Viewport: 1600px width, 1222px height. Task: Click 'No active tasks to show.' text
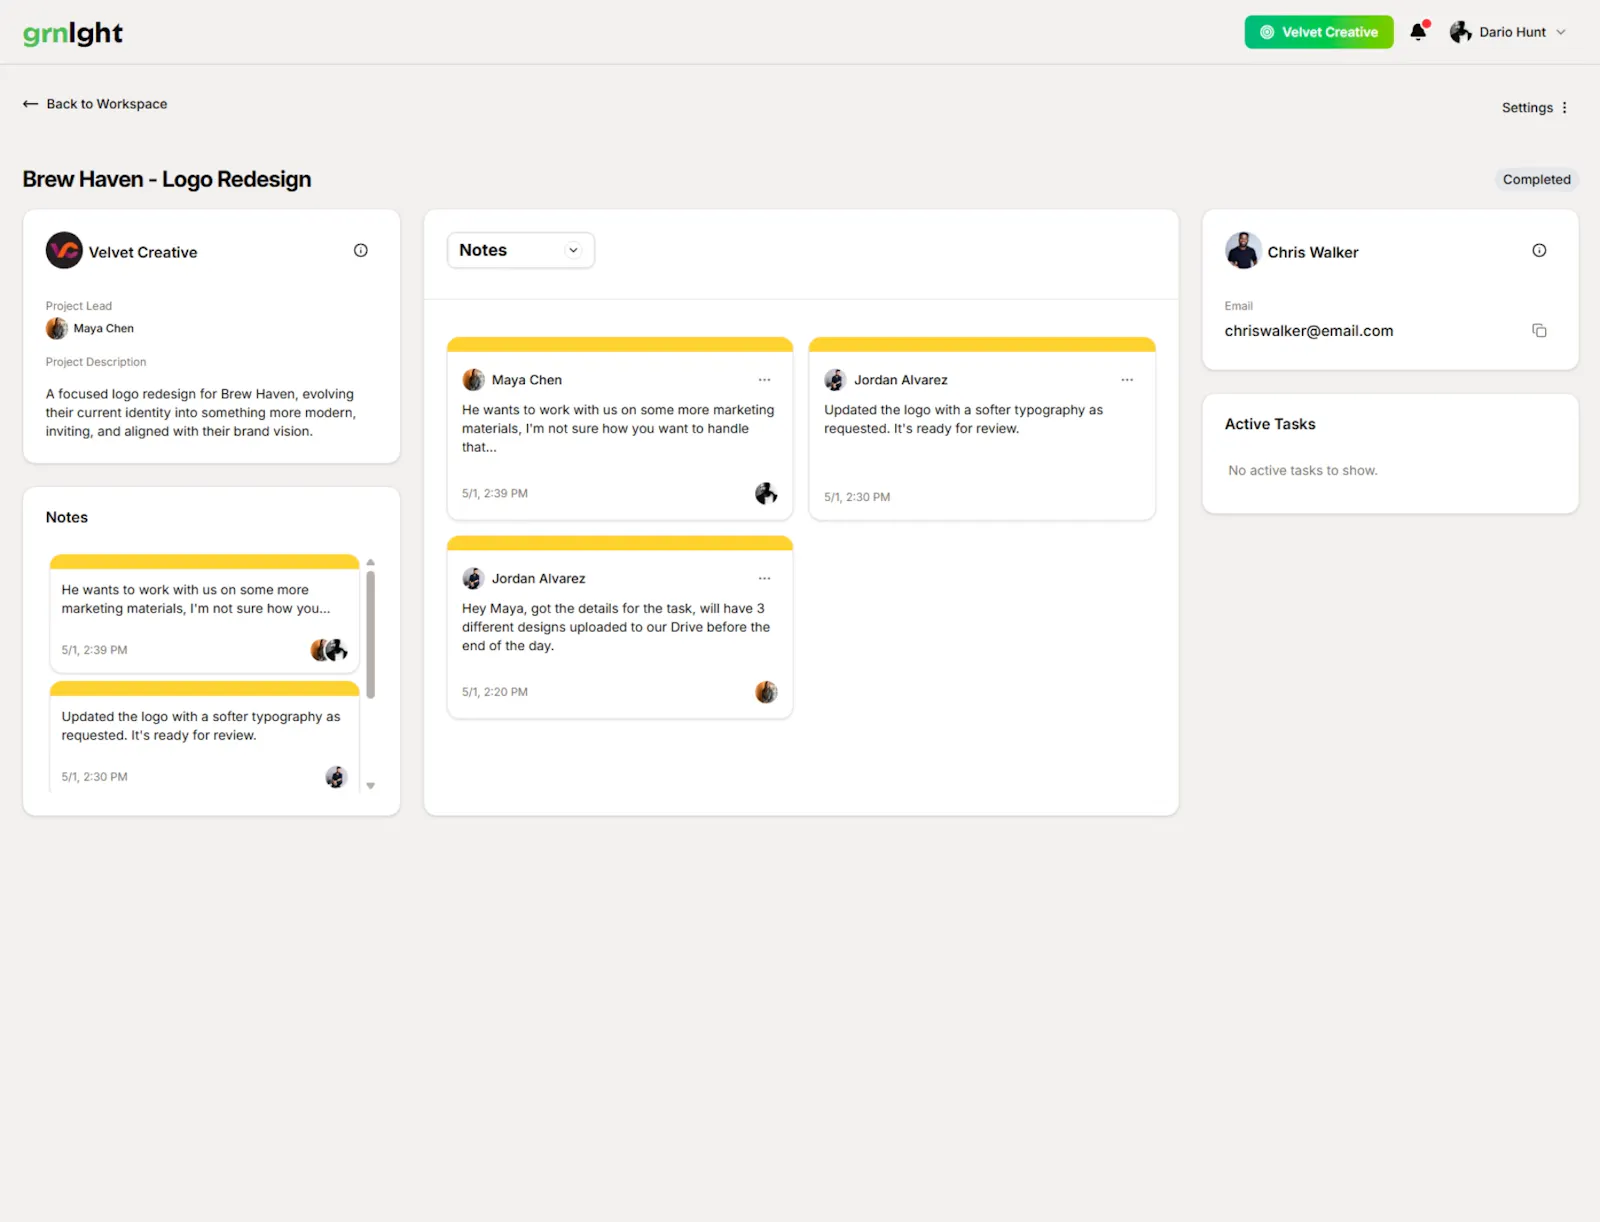1302,471
